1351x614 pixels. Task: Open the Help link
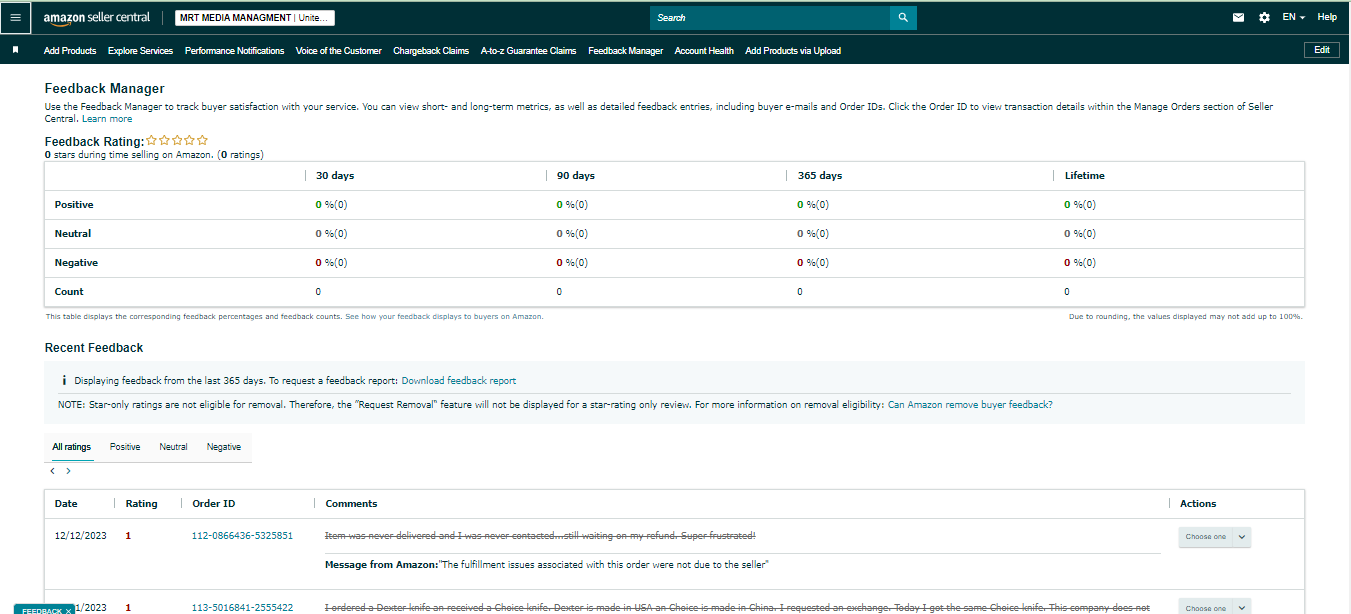[x=1327, y=17]
